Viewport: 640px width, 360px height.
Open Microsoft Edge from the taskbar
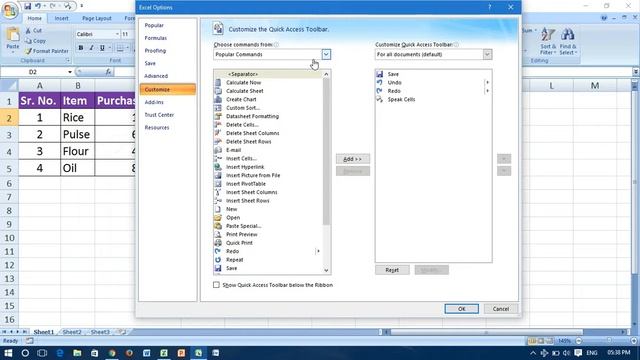pos(60,353)
